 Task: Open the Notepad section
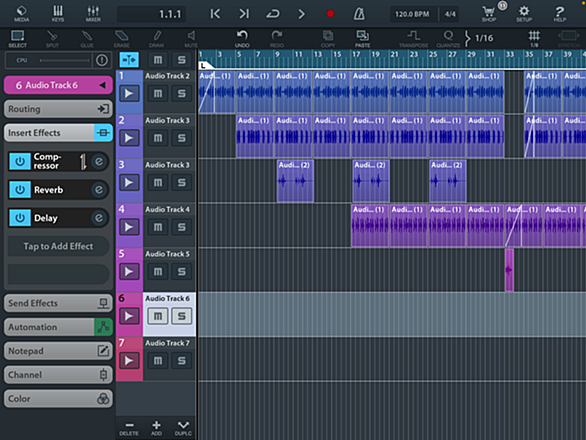(58, 351)
